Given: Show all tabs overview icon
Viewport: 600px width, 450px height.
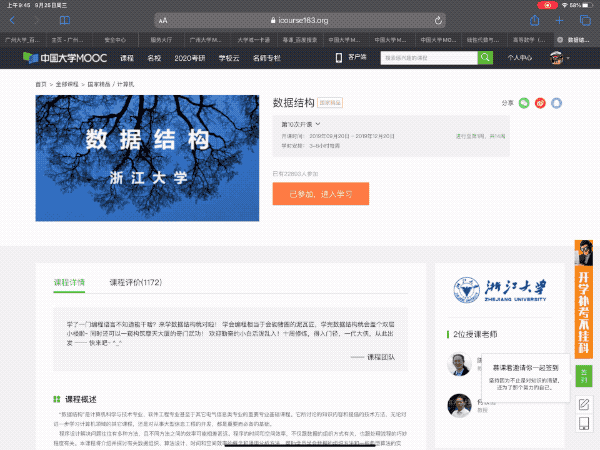Looking at the screenshot, I should click(585, 20).
